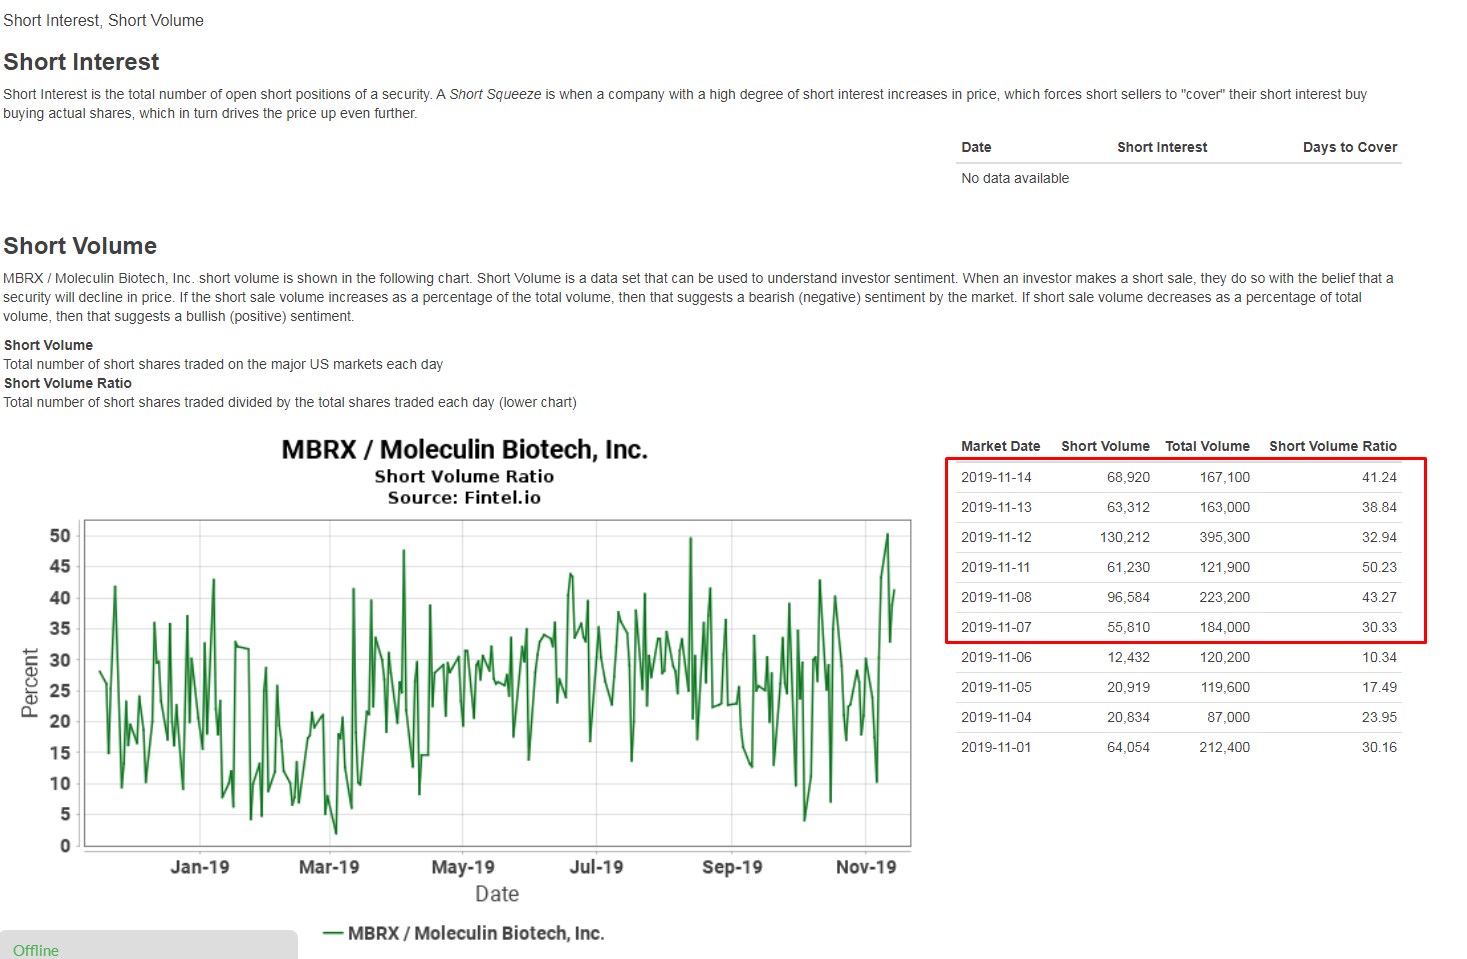Image resolution: width=1467 pixels, height=959 pixels.
Task: Click the Days to Cover column header
Action: pyautogui.click(x=1349, y=147)
